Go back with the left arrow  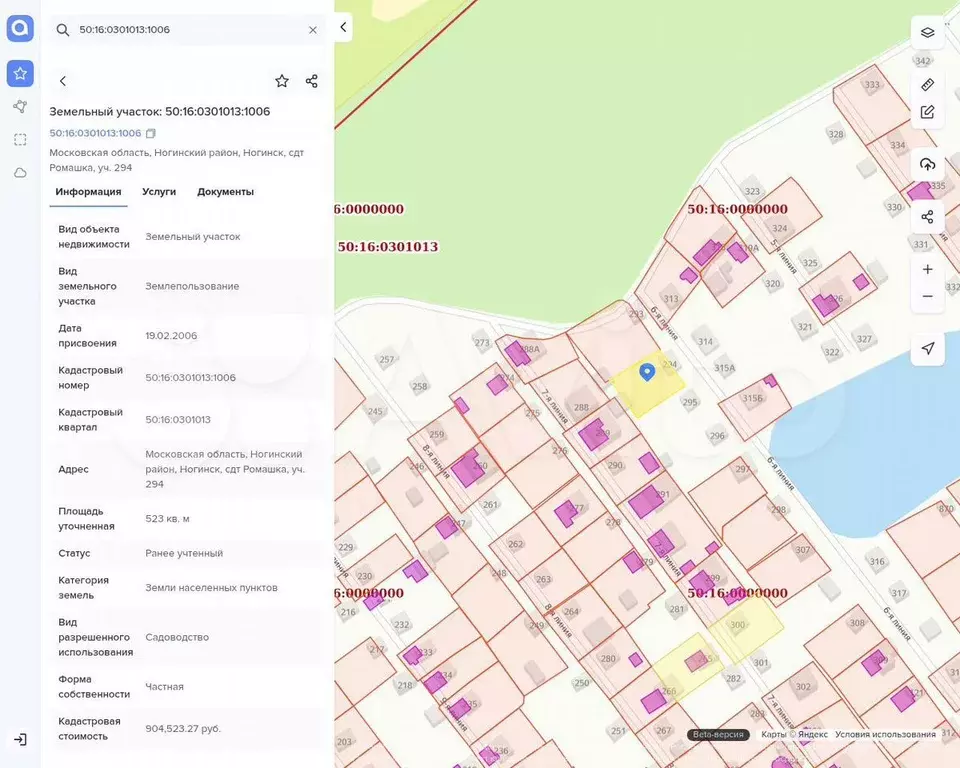click(62, 81)
